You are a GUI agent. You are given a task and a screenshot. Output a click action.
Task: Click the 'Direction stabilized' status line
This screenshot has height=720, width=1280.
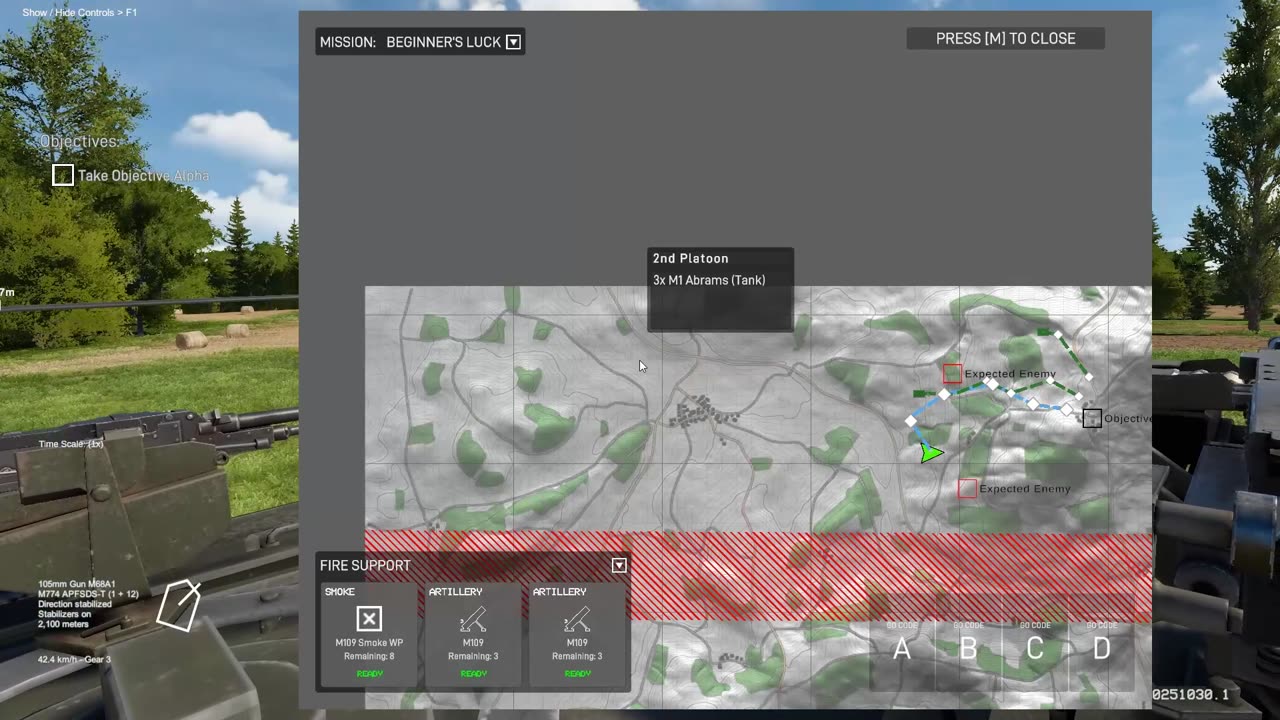[x=73, y=604]
